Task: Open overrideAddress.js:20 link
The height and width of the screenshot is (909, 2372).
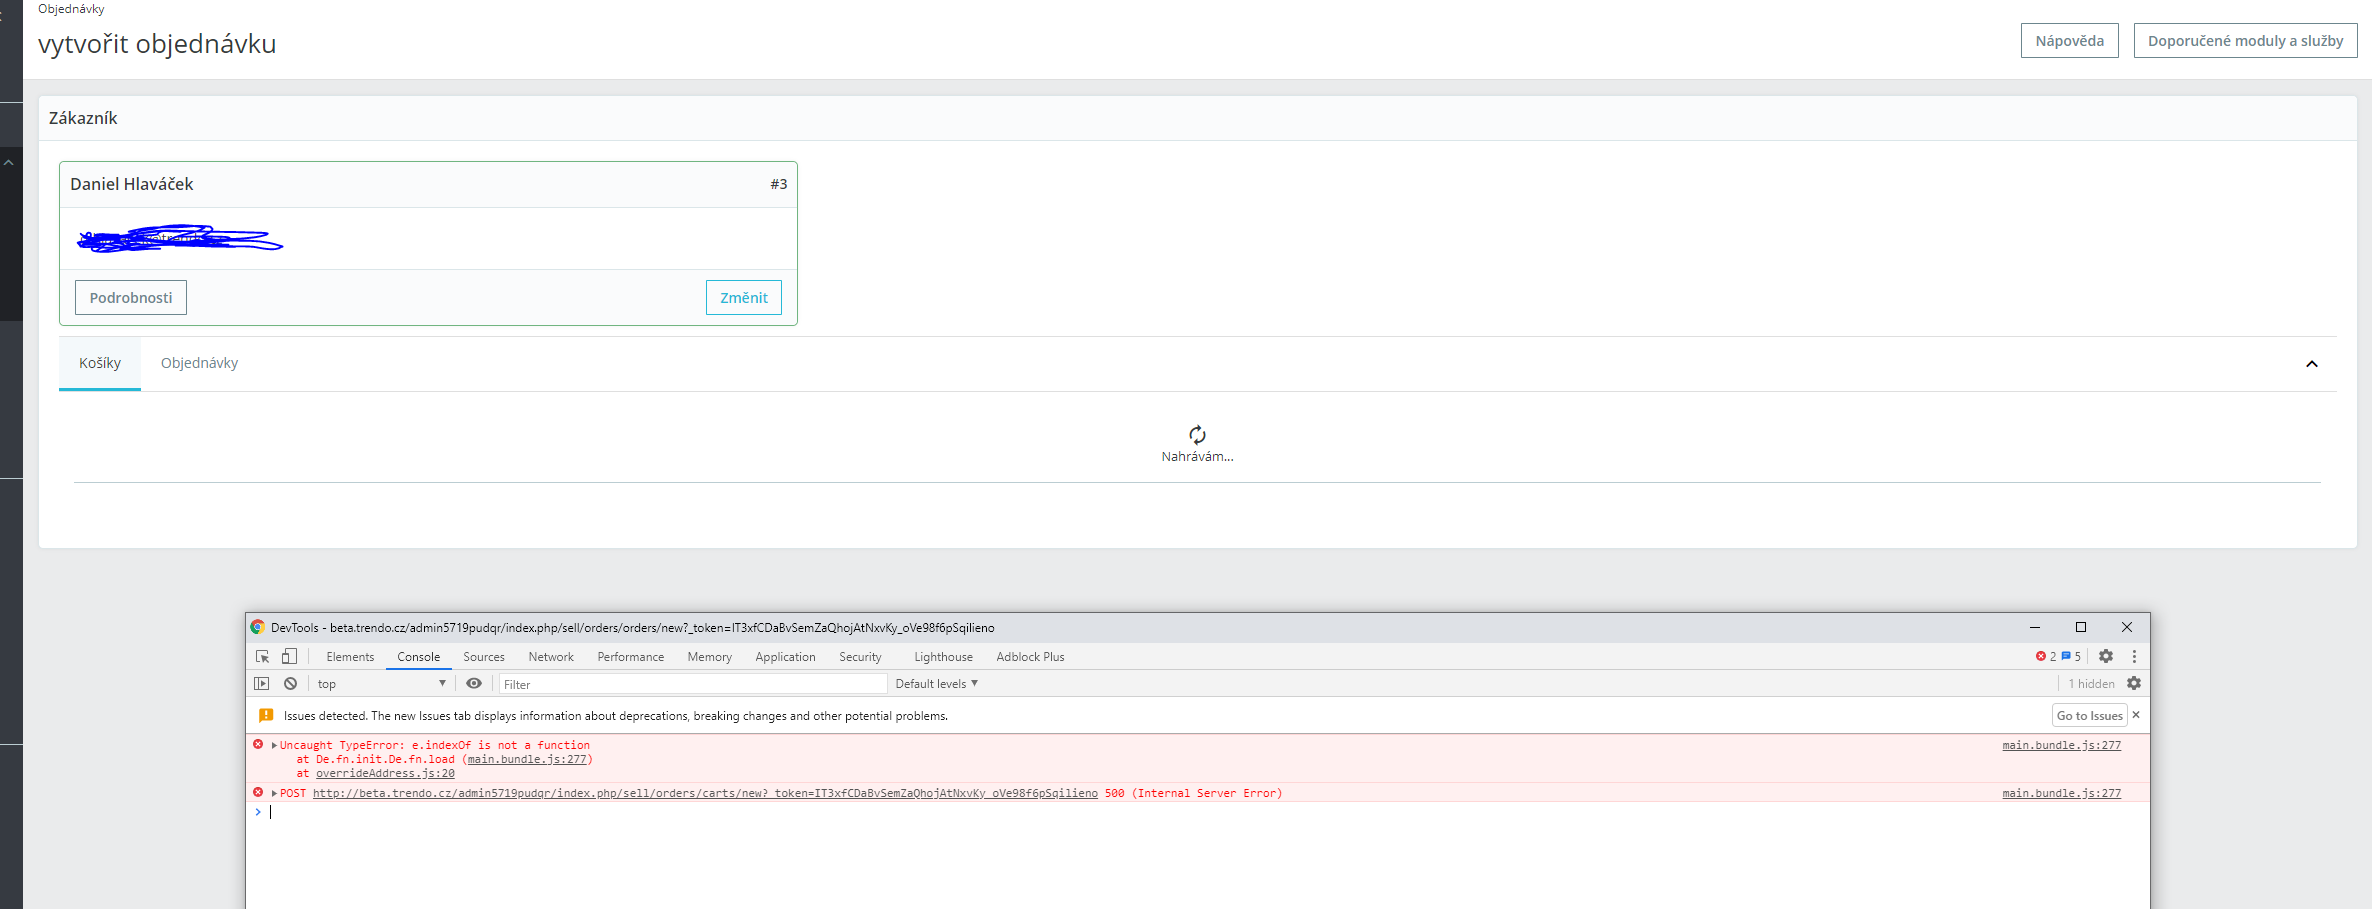Action: 385,774
